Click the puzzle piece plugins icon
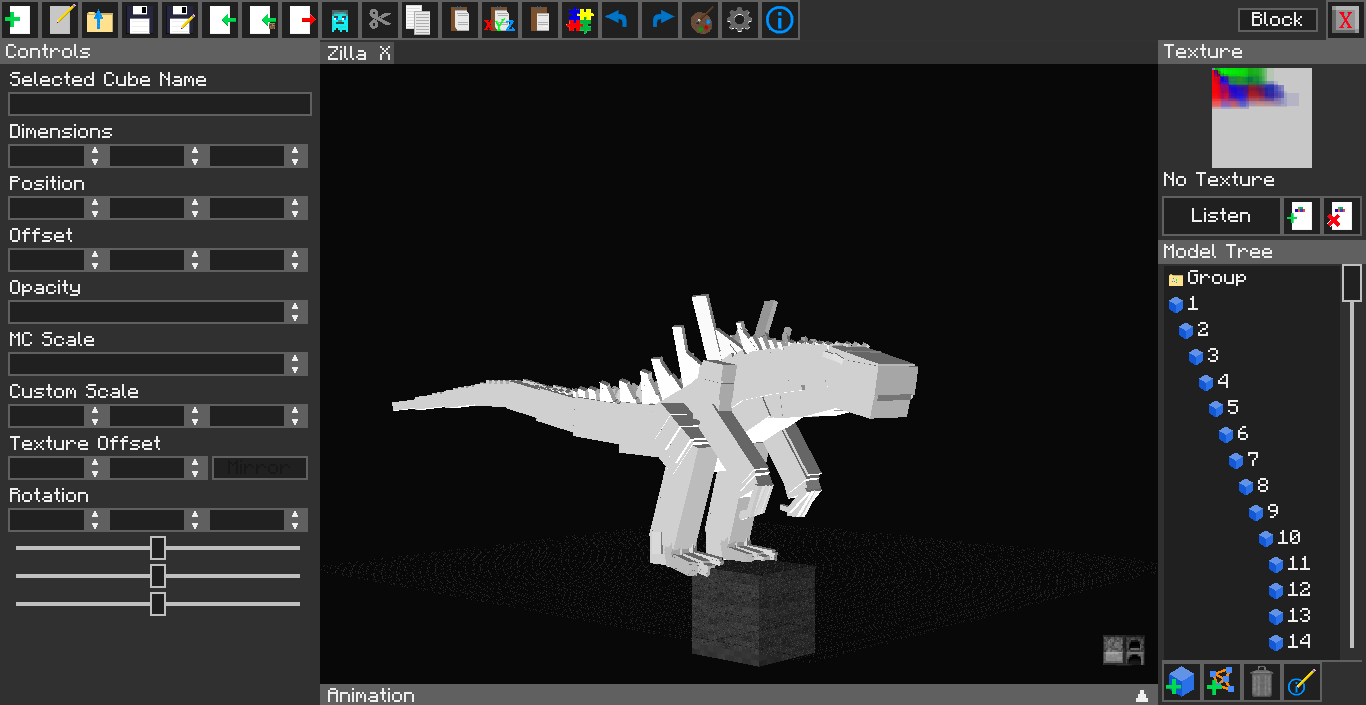Viewport: 1366px width, 705px height. [579, 20]
